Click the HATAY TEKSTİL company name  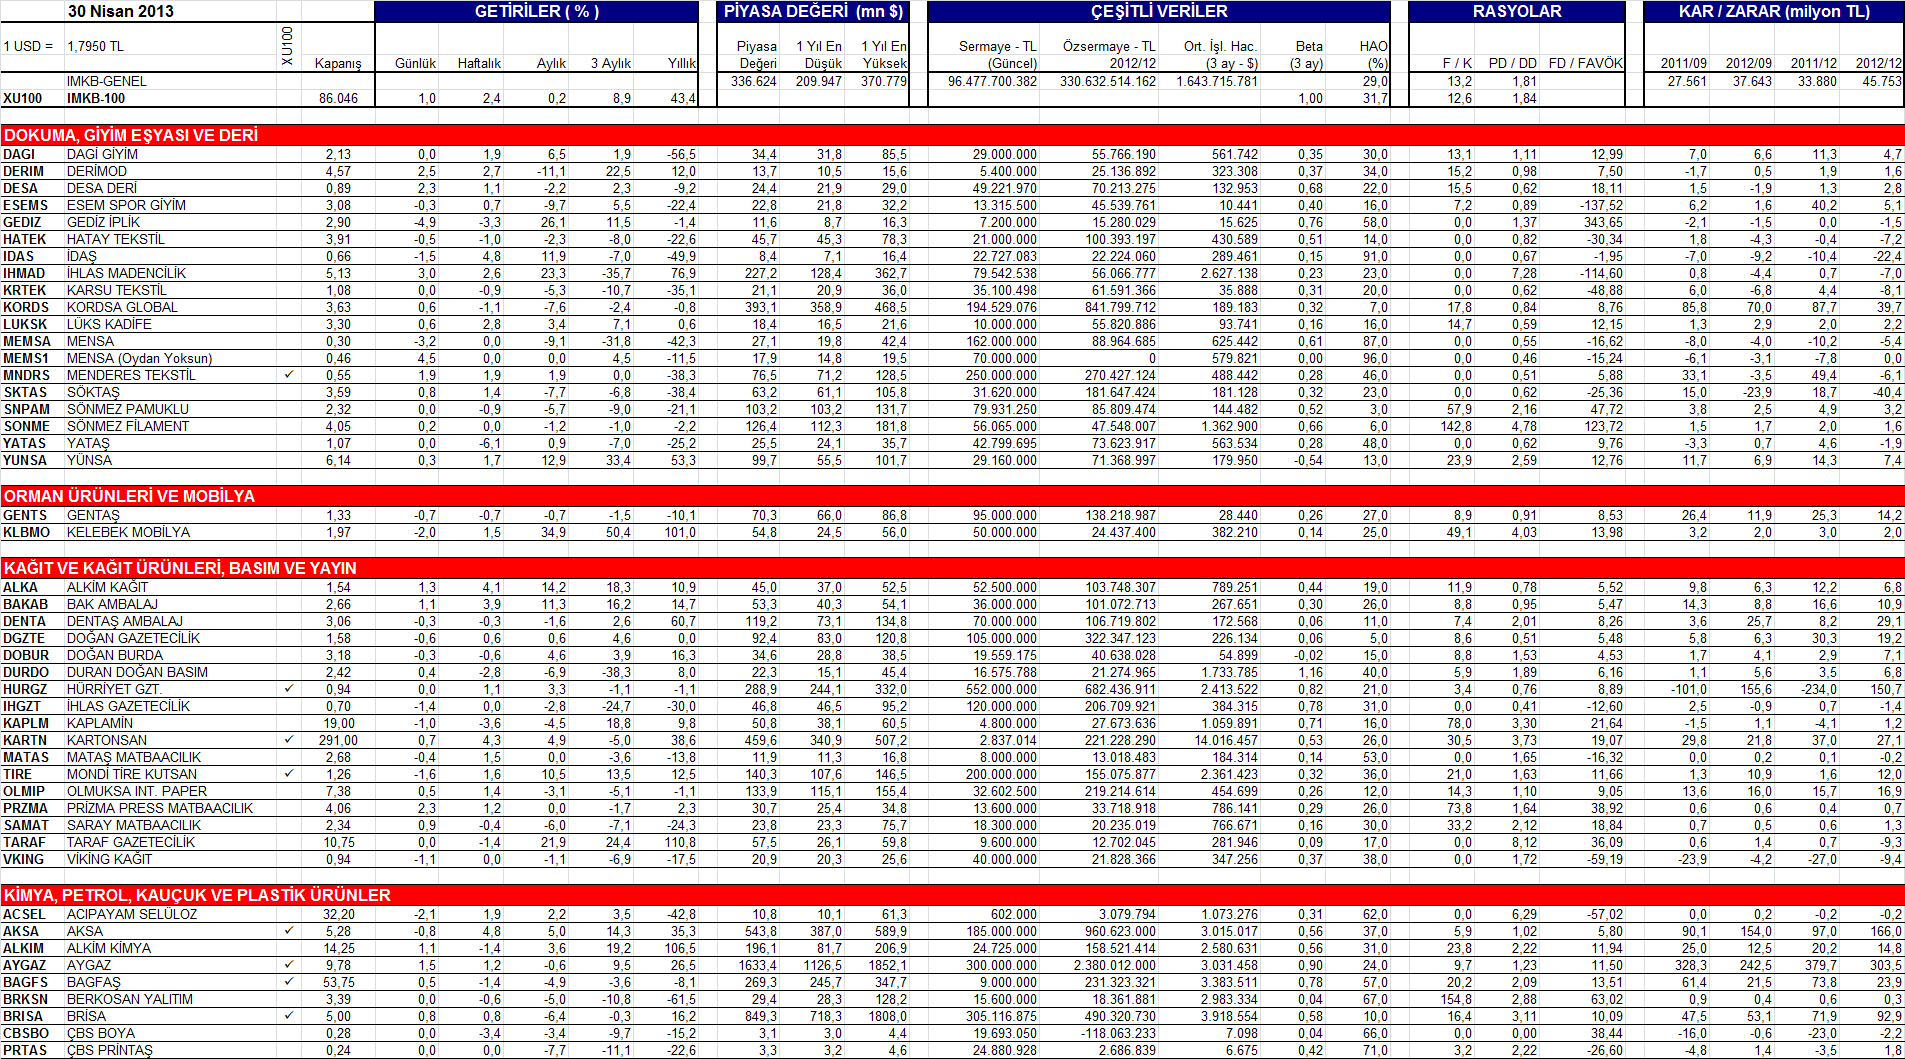point(116,239)
